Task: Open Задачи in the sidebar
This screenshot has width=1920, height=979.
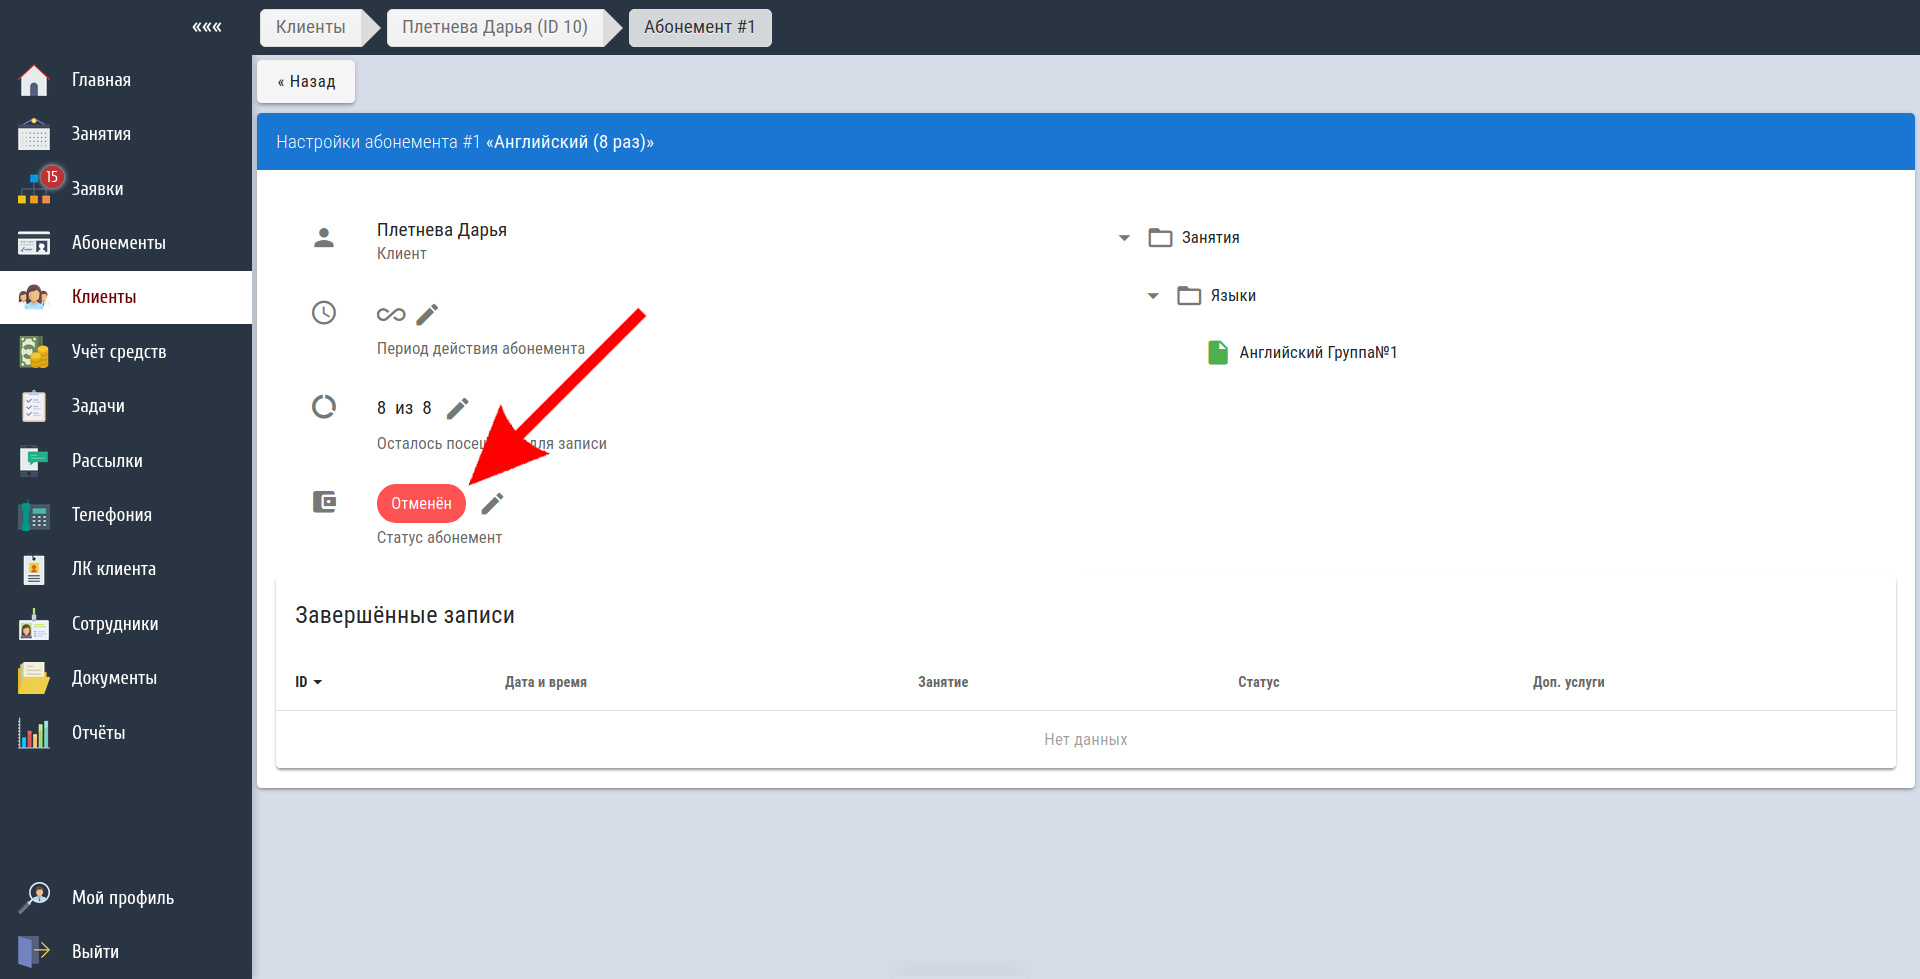Action: [98, 406]
